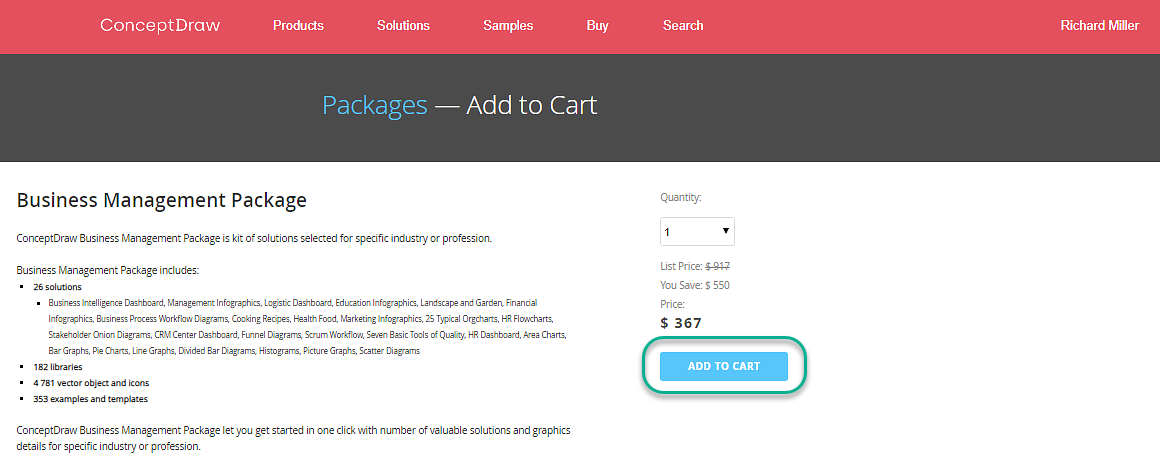Viewport: 1160px width, 460px height.
Task: Follow the blue Packages link
Action: (x=374, y=104)
